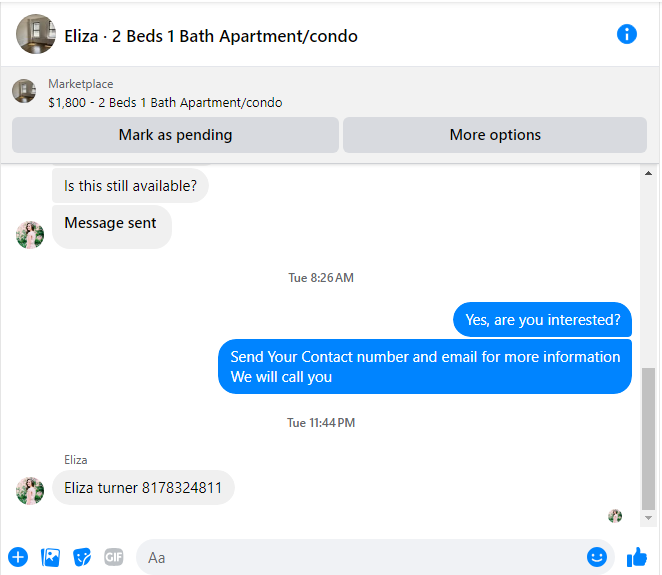Image resolution: width=662 pixels, height=575 pixels.
Task: Open conversation info with the blue i icon
Action: pyautogui.click(x=627, y=34)
